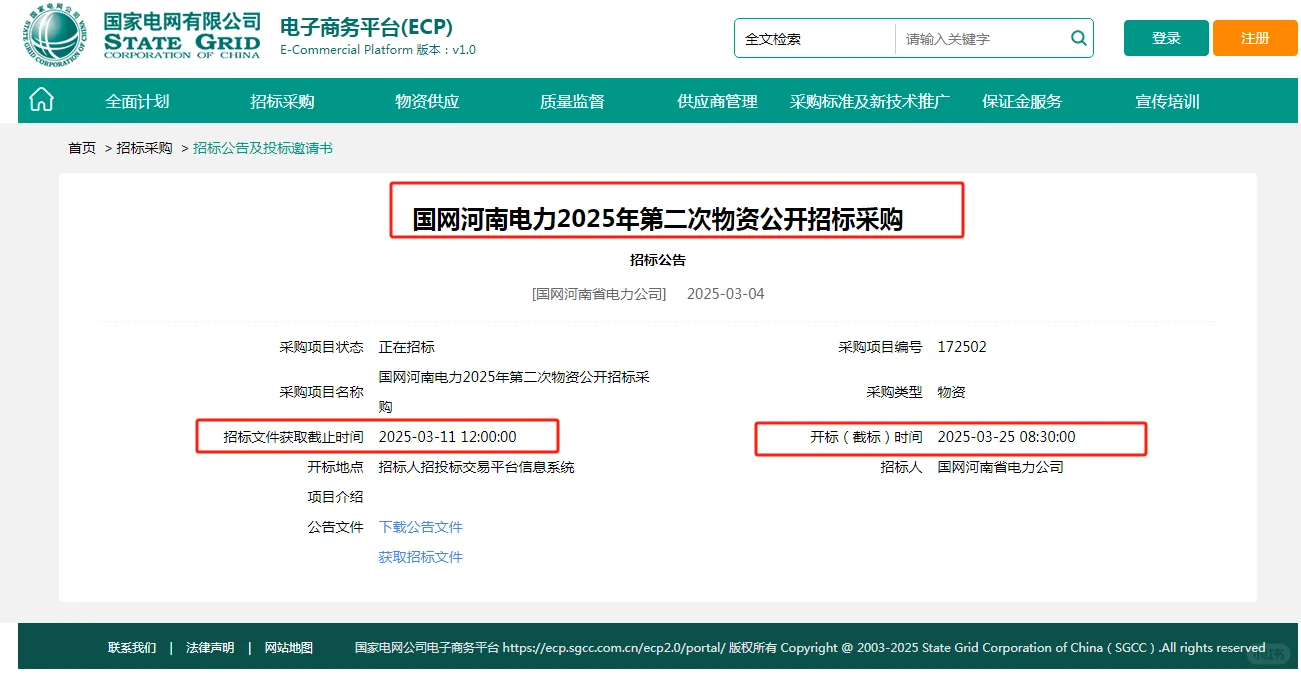Click the 登录 button
Image resolution: width=1301 pixels, height=675 pixels.
coord(1166,38)
